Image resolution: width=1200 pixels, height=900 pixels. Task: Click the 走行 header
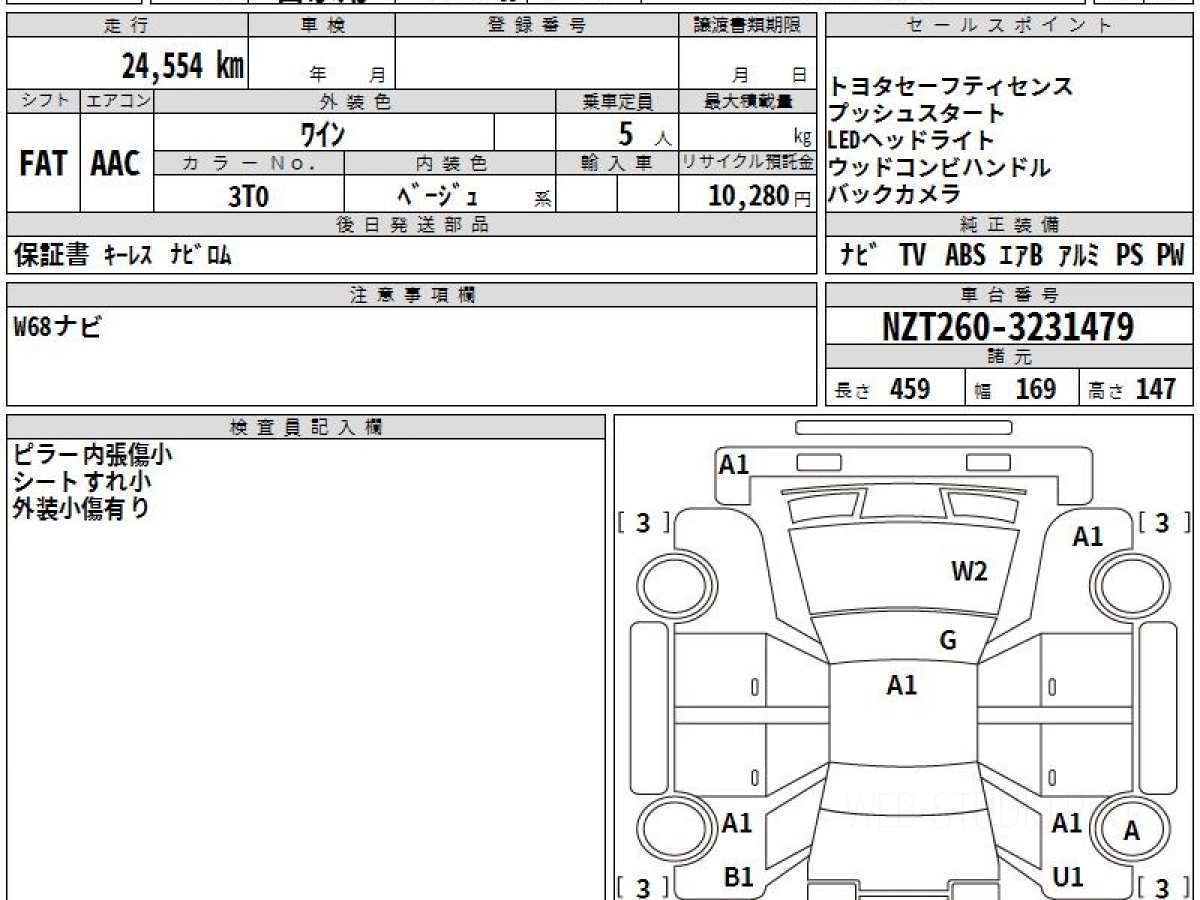coord(126,26)
